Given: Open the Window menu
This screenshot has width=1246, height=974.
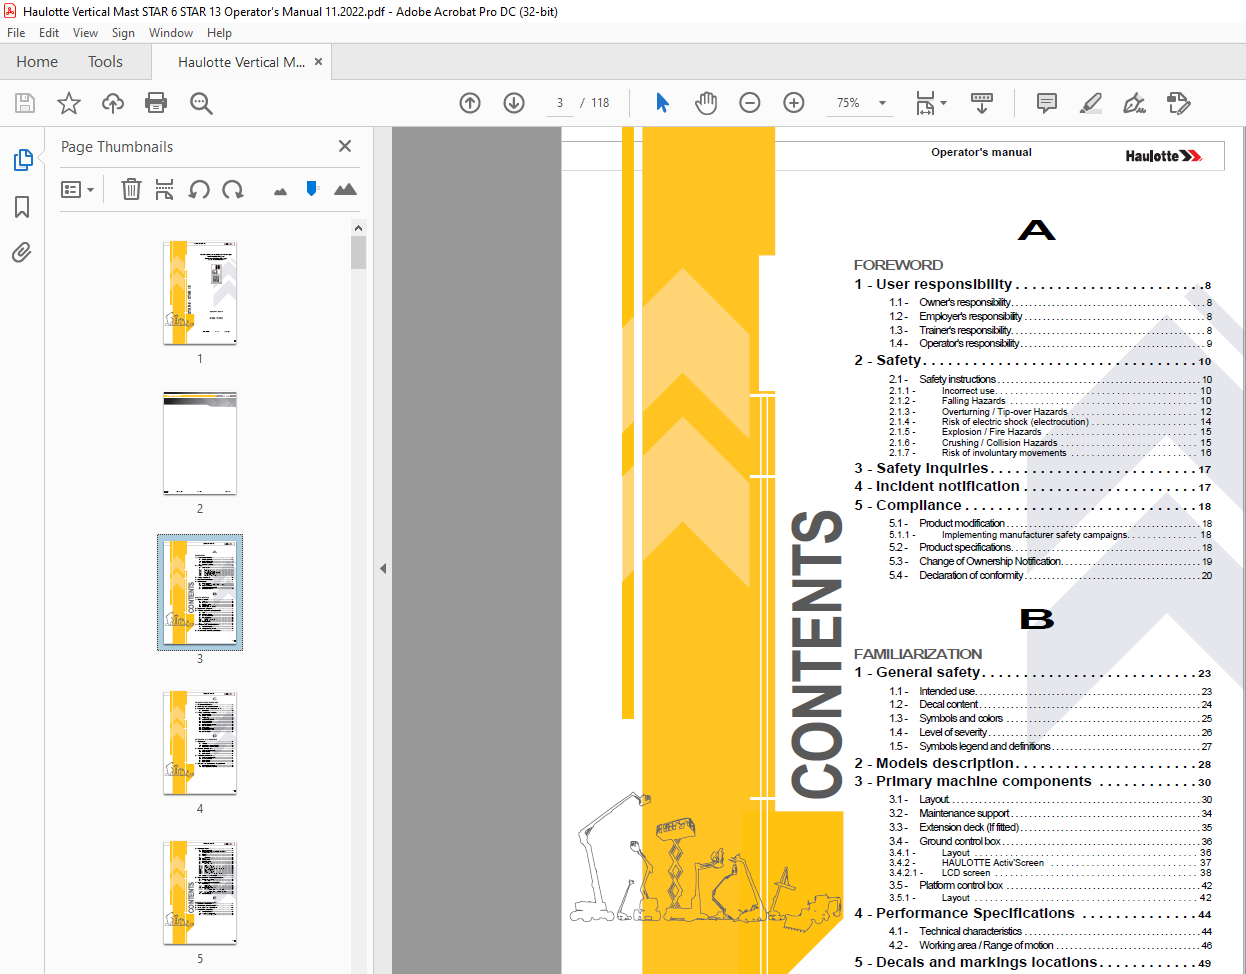Looking at the screenshot, I should [x=171, y=33].
